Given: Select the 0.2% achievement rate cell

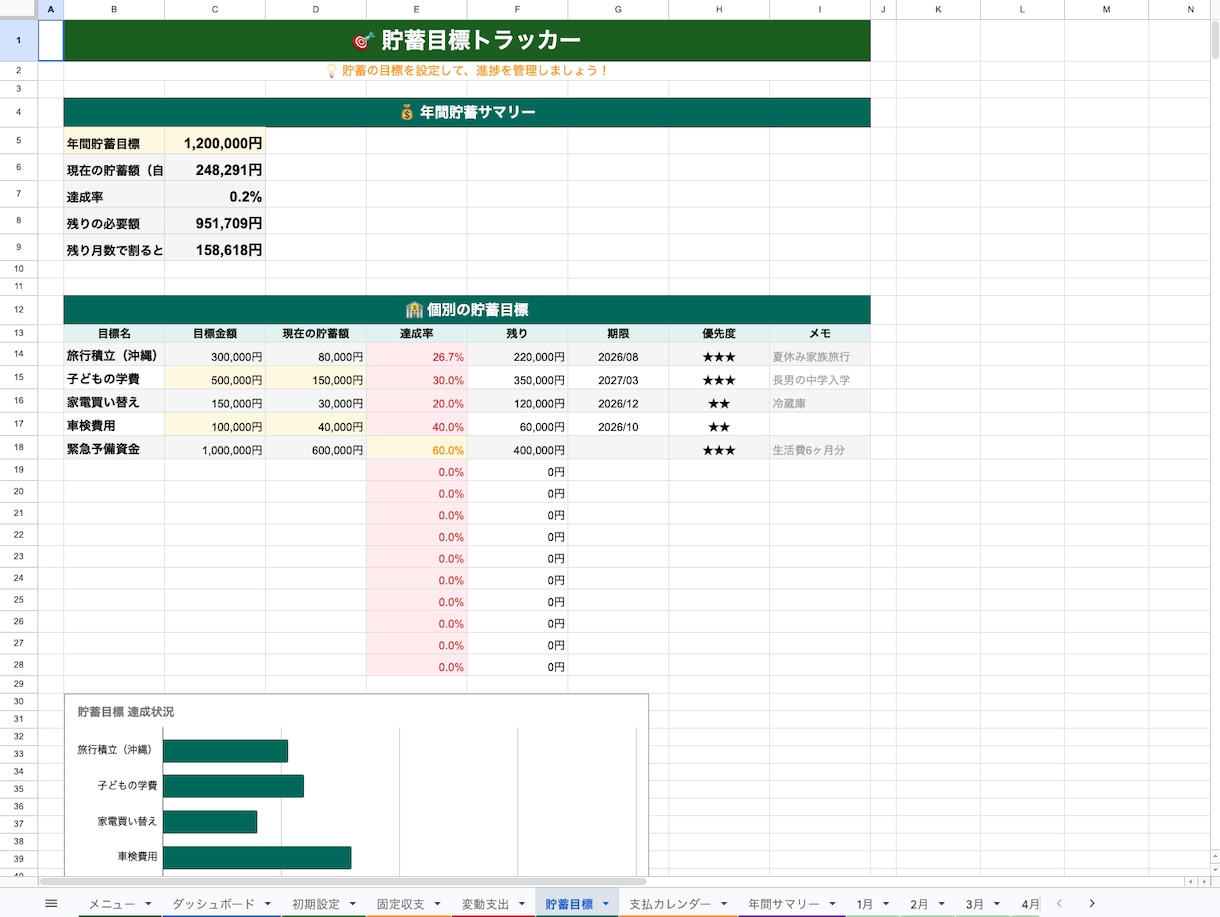Looking at the screenshot, I should point(215,197).
